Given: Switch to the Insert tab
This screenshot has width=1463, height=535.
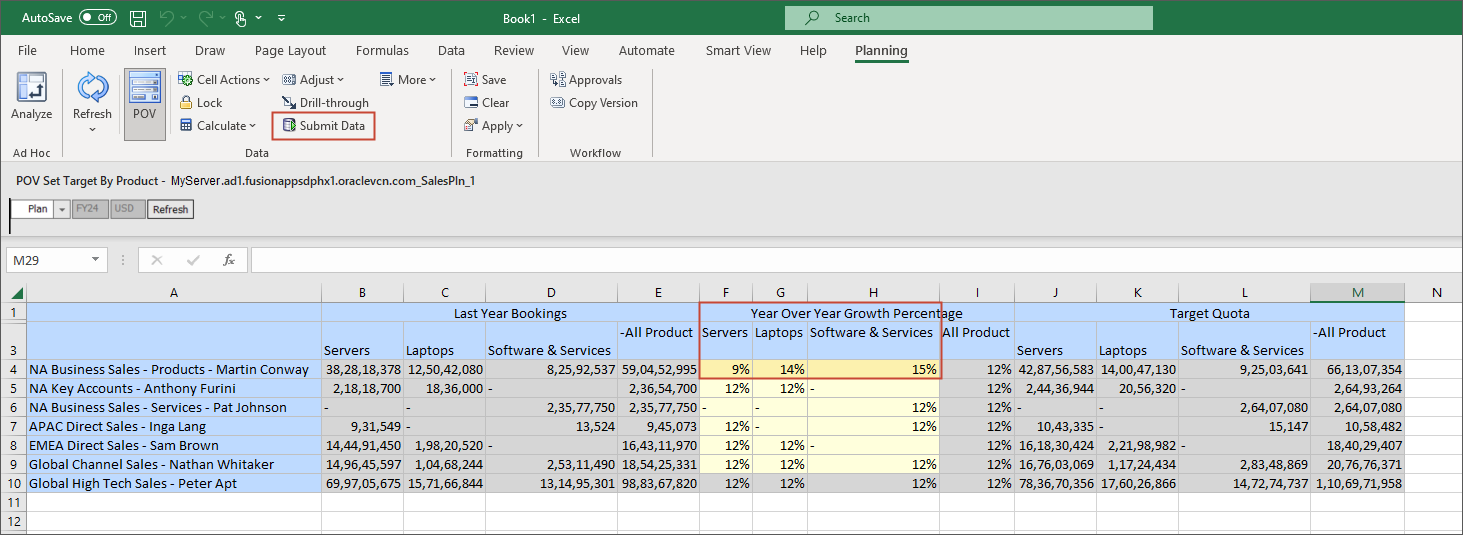Looking at the screenshot, I should point(150,51).
